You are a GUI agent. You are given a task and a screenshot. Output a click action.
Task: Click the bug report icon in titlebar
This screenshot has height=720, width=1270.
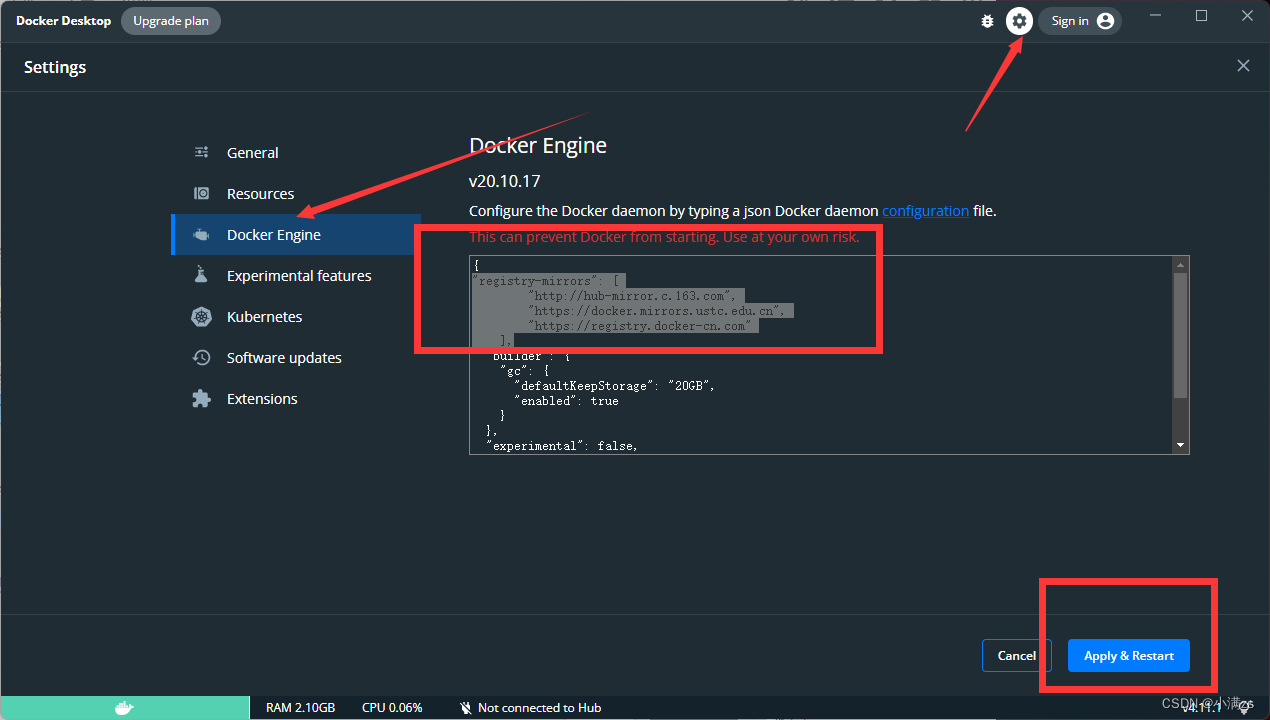coord(987,20)
